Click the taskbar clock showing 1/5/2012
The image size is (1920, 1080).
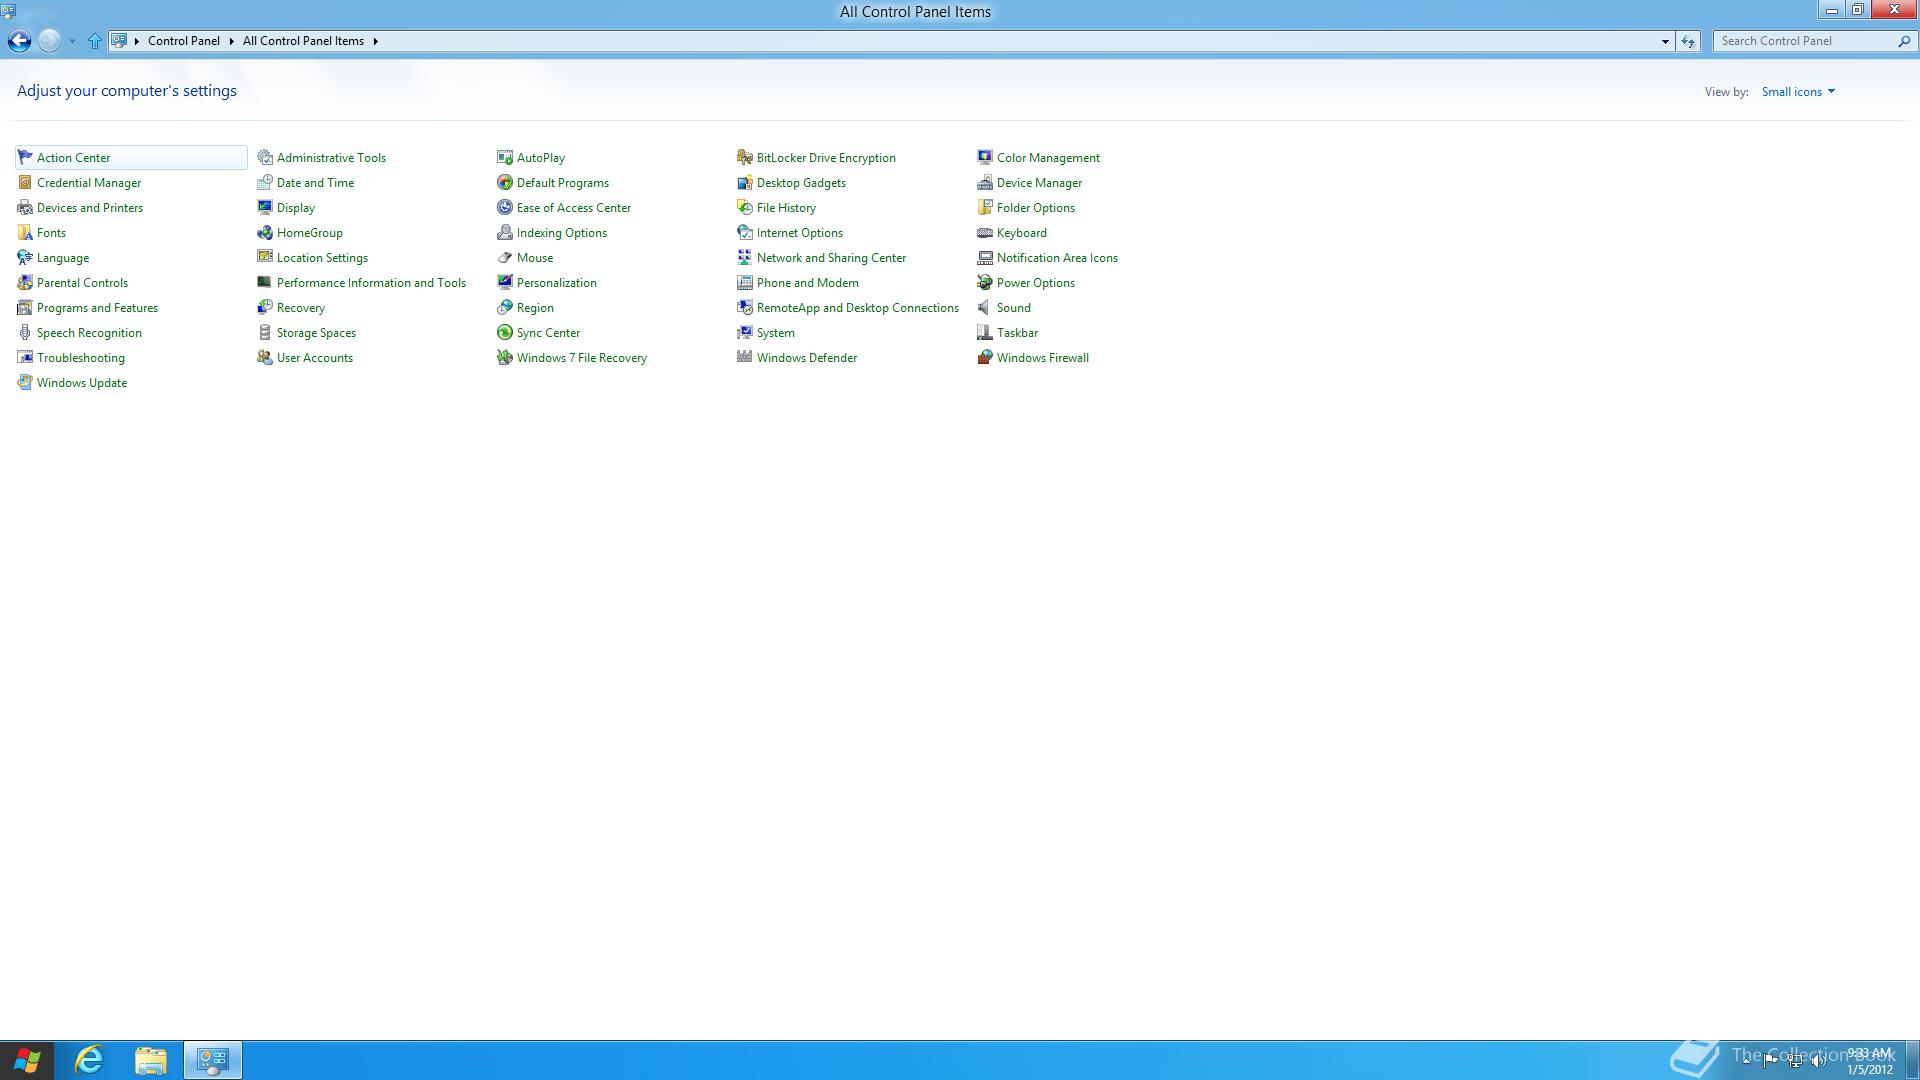point(1870,1061)
